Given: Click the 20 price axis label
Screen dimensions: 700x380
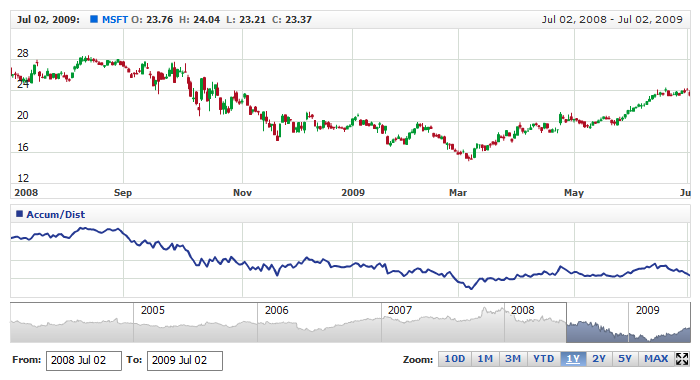Looking at the screenshot, I should [23, 115].
